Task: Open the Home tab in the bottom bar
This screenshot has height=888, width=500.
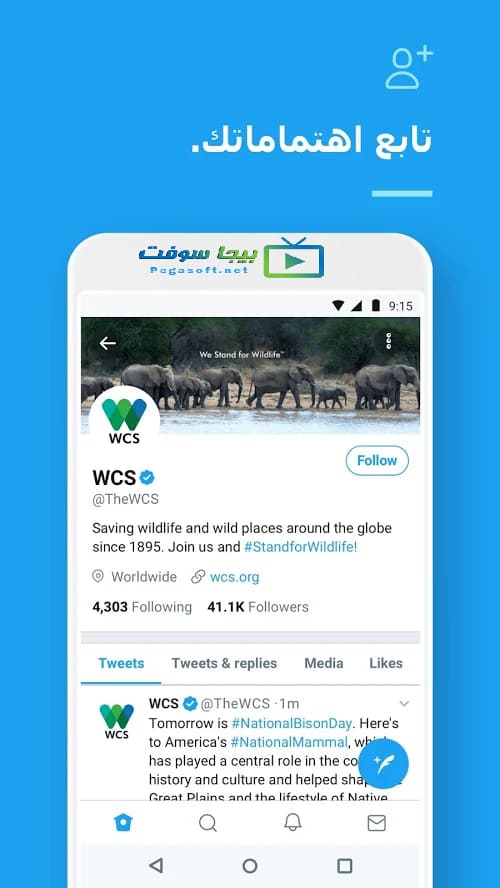Action: tap(123, 823)
